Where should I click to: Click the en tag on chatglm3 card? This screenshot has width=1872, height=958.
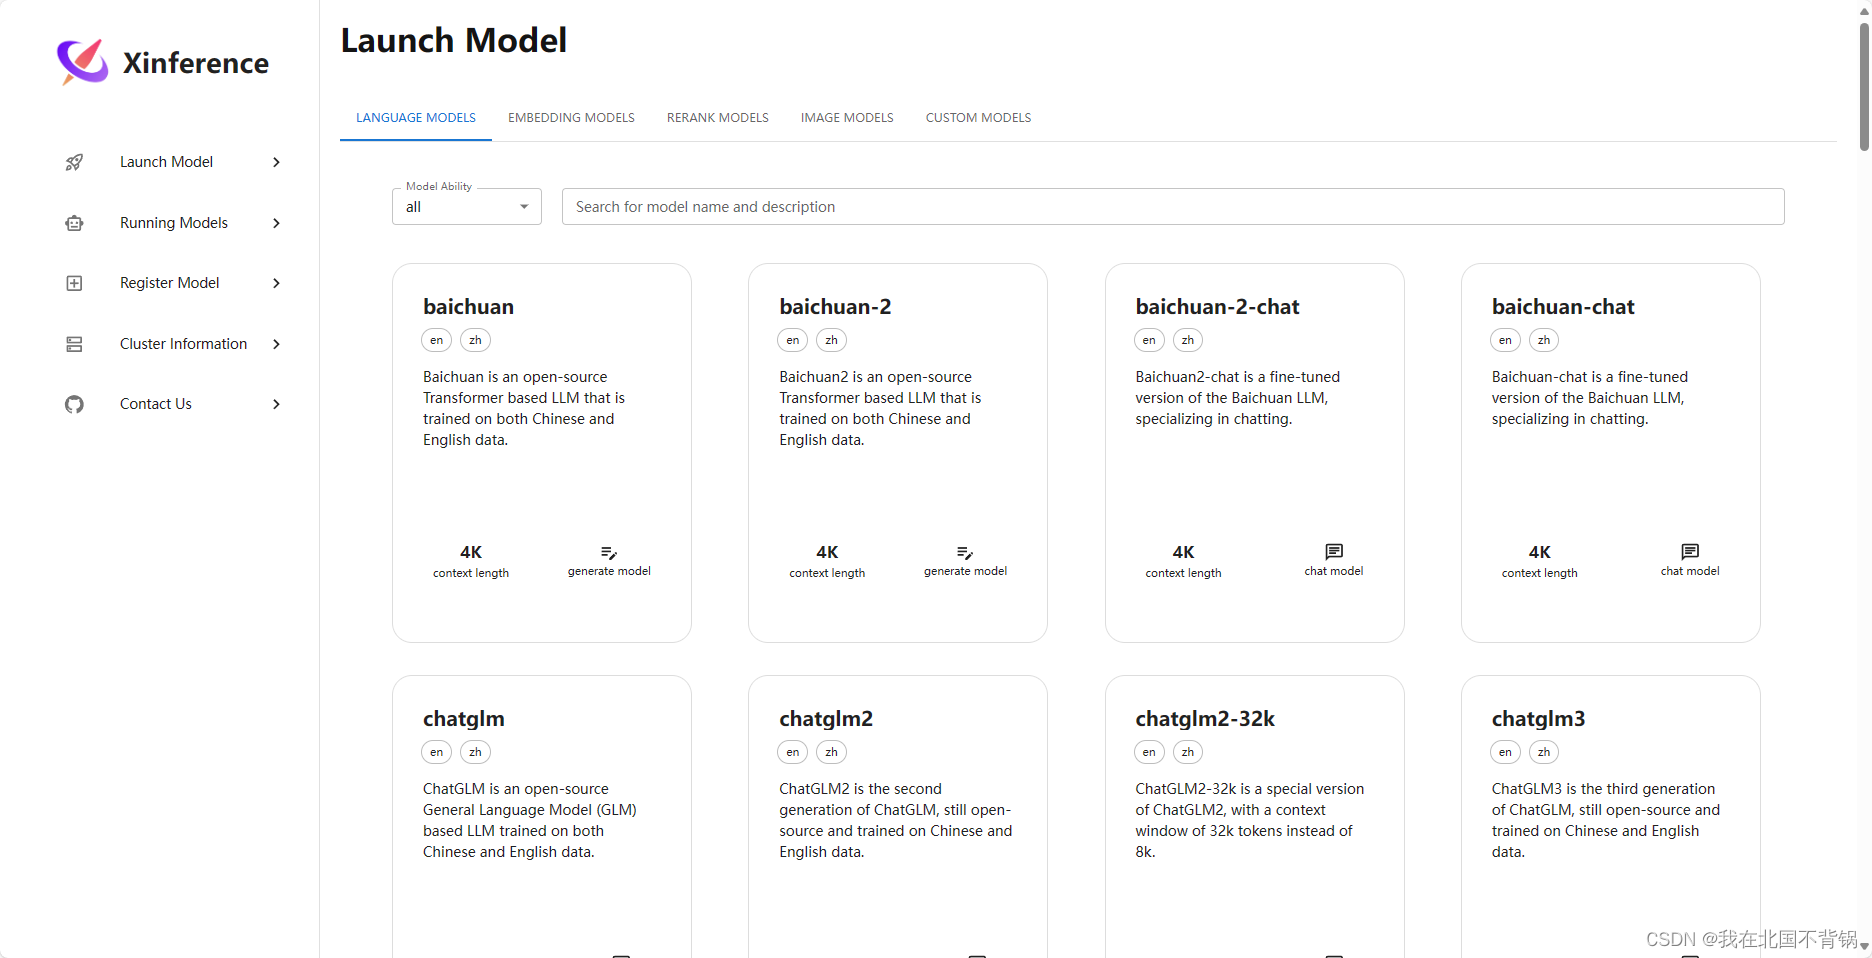click(1505, 752)
